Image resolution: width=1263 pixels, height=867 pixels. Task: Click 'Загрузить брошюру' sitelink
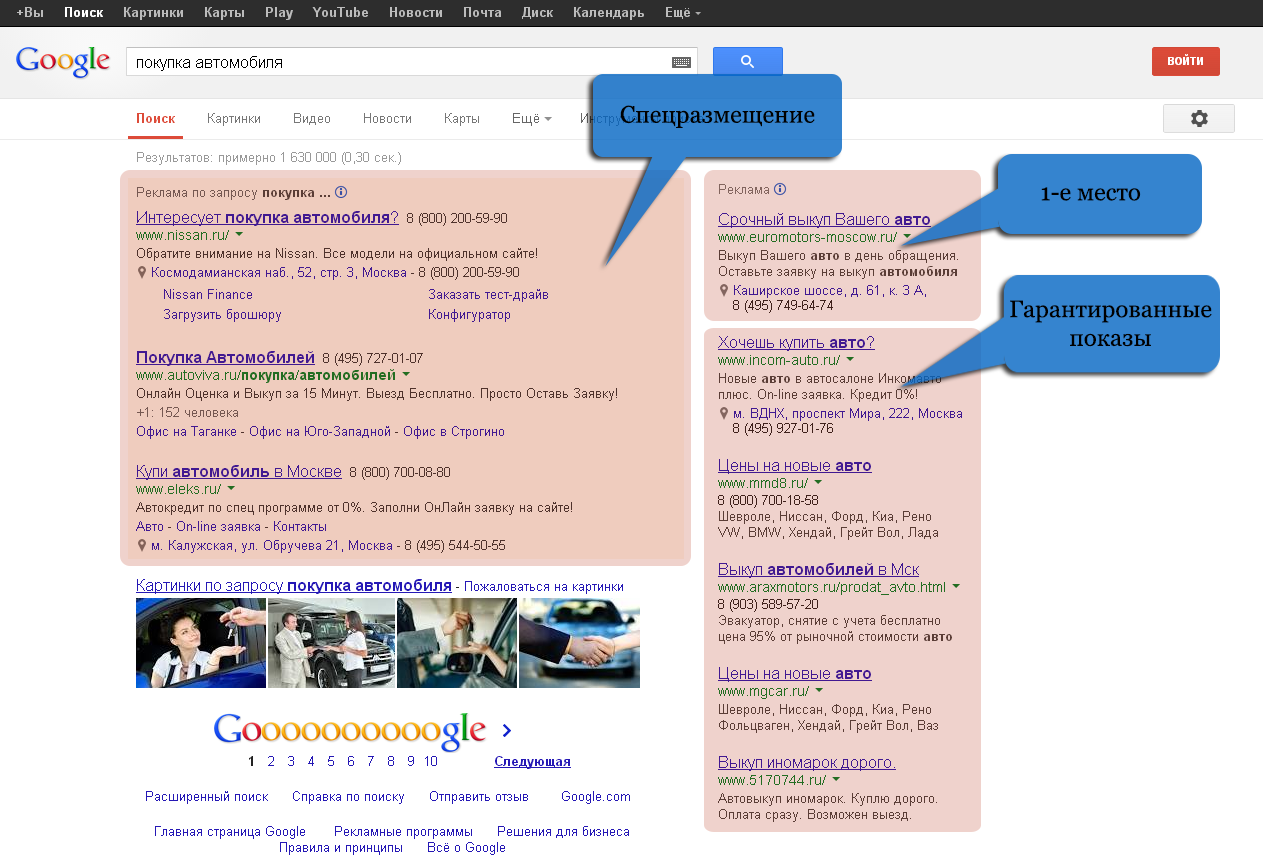[222, 315]
